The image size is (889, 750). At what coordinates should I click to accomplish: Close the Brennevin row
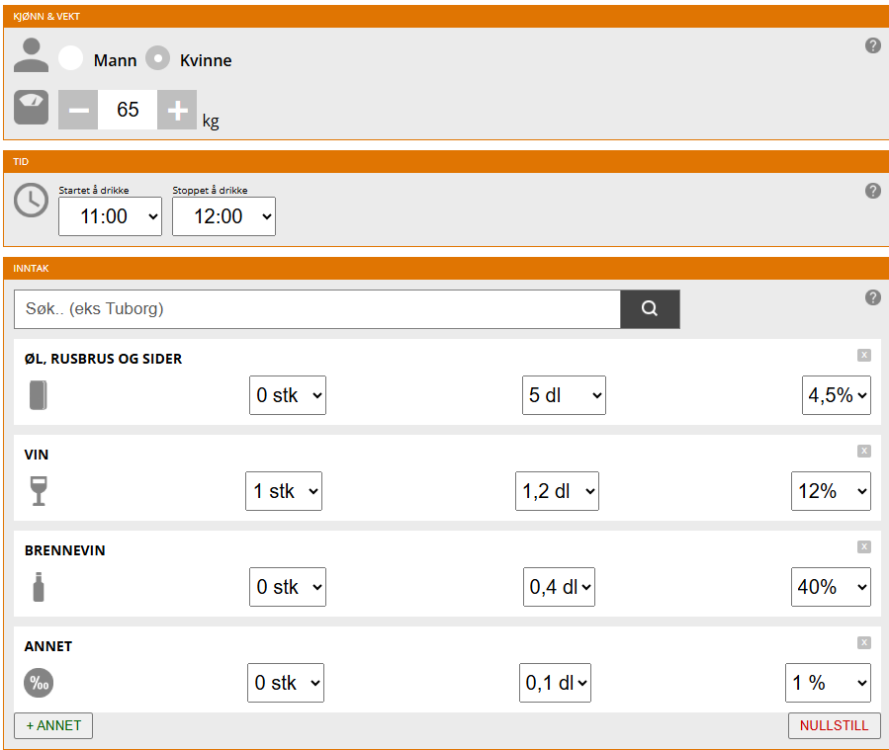click(x=864, y=547)
